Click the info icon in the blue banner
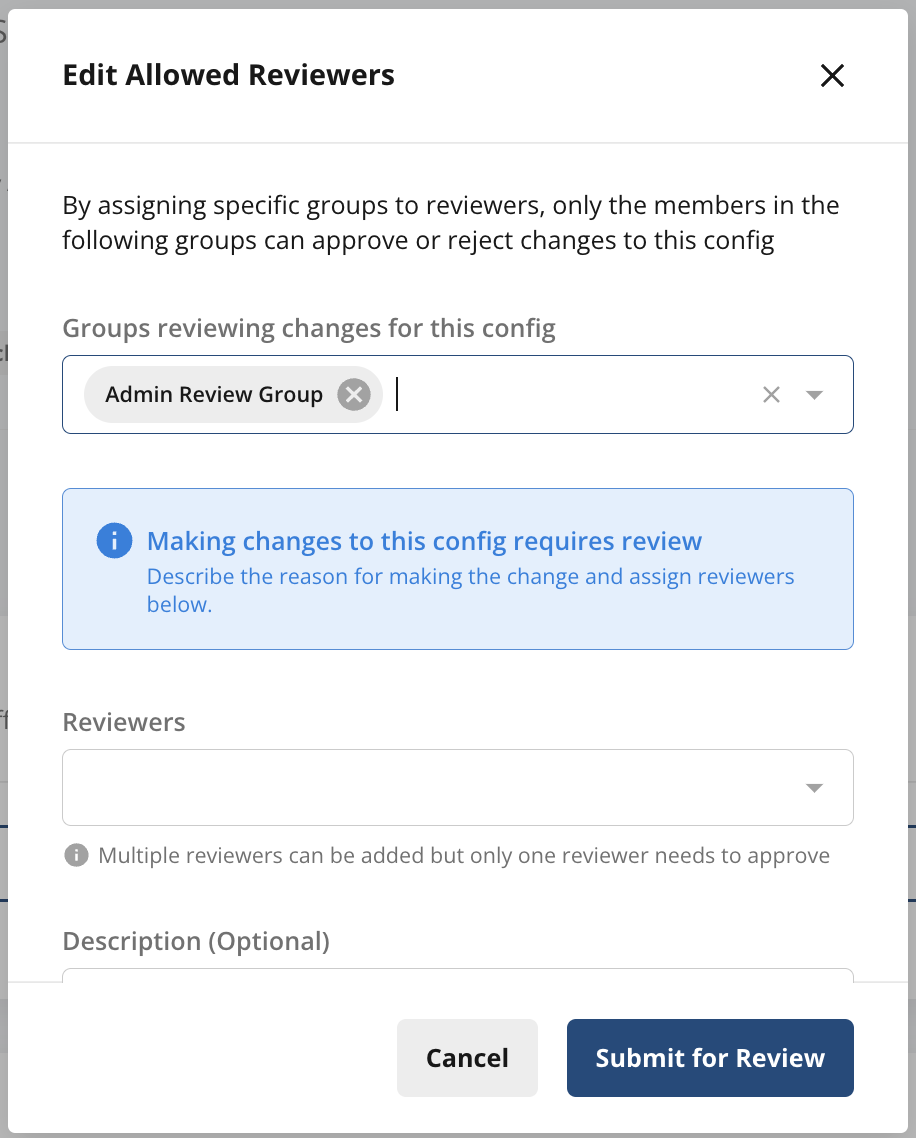The width and height of the screenshot is (916, 1138). (x=114, y=540)
